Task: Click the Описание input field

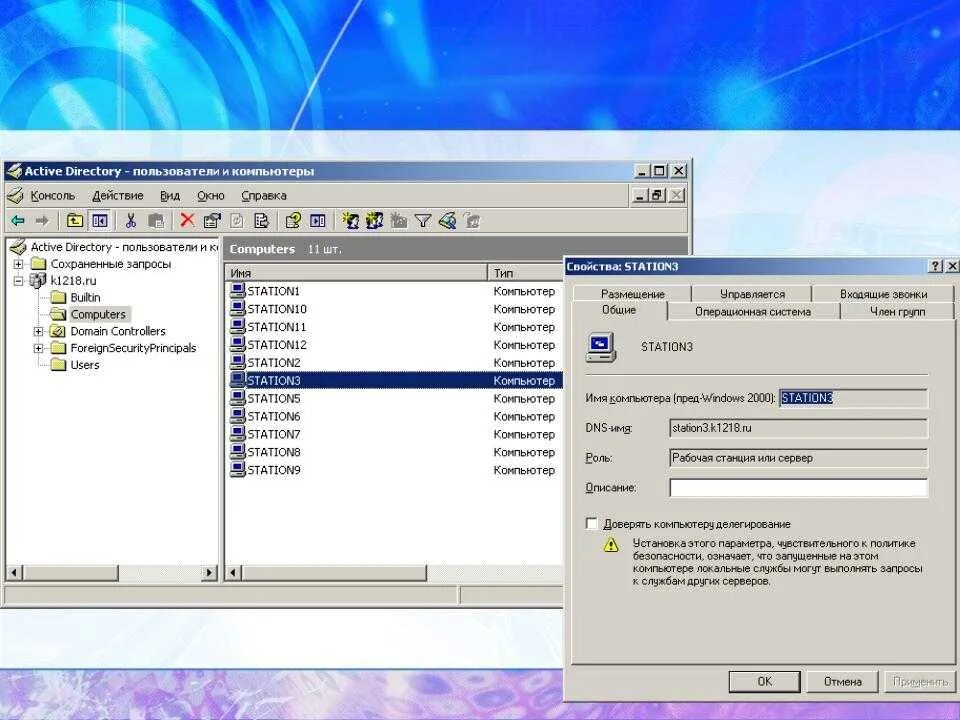Action: coord(798,488)
